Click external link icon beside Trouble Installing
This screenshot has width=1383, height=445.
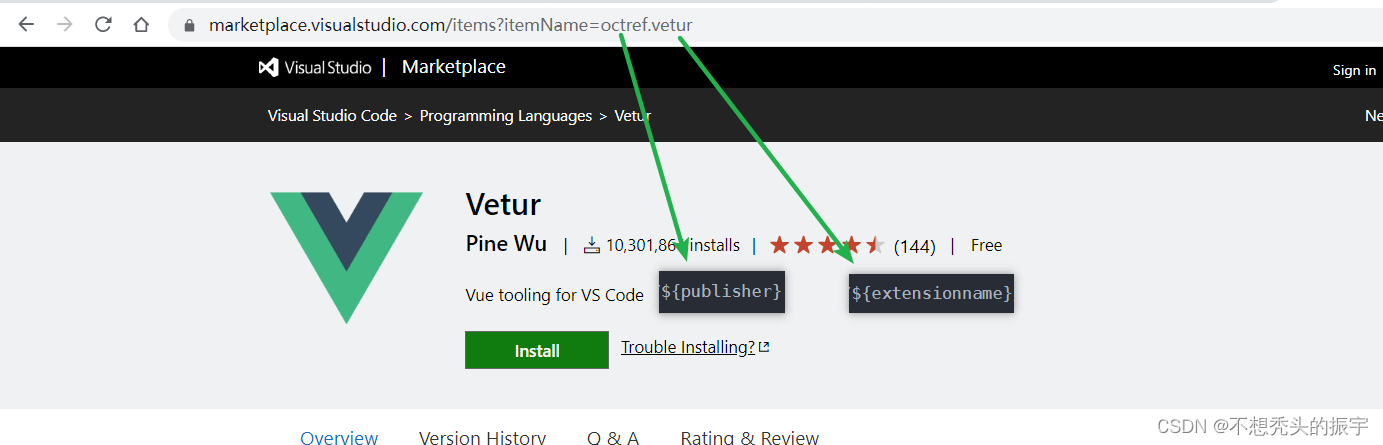click(764, 347)
